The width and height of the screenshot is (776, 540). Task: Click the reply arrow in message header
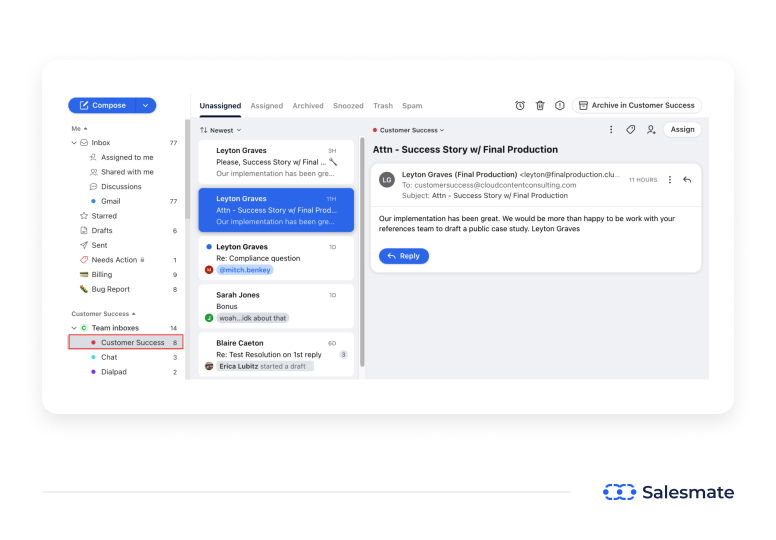point(687,180)
